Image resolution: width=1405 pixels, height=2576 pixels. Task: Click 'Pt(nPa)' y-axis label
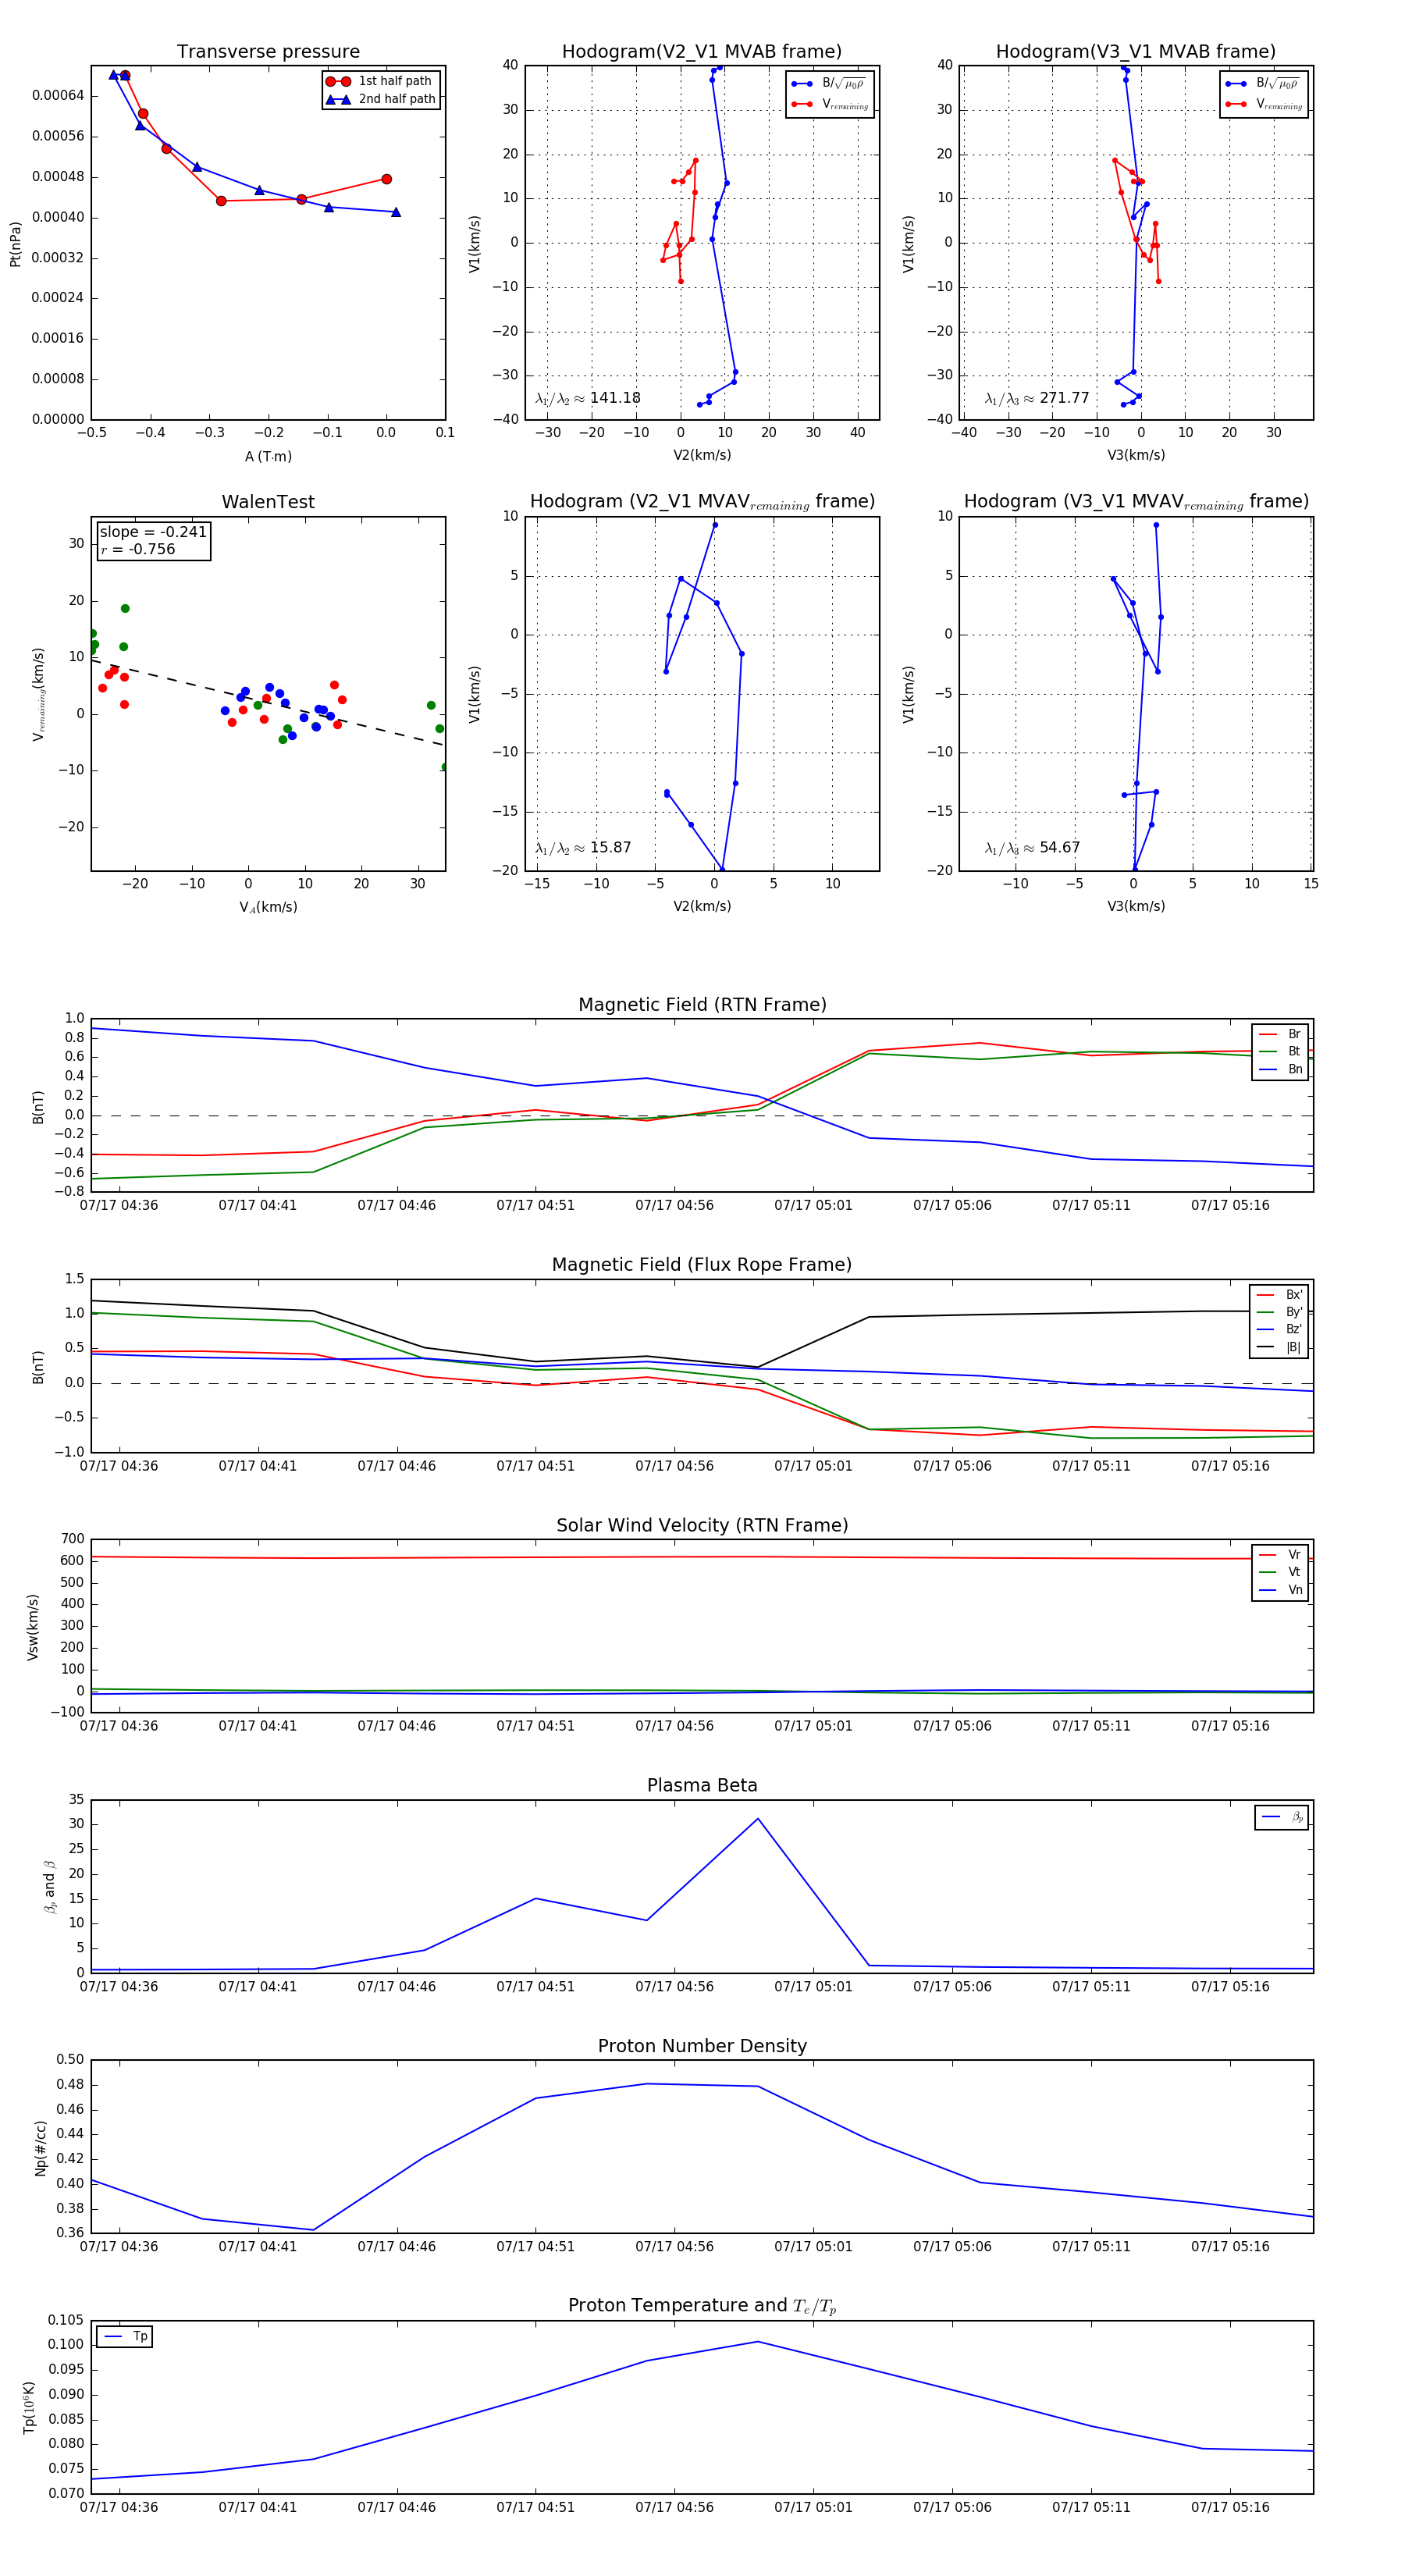(x=15, y=244)
